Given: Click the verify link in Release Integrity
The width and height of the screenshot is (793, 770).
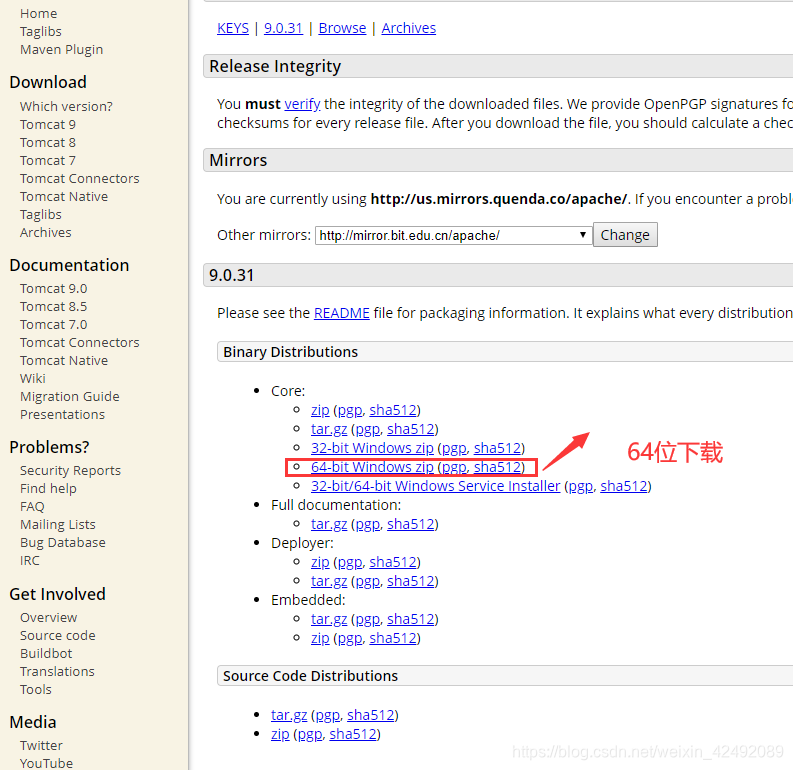Looking at the screenshot, I should pyautogui.click(x=302, y=104).
